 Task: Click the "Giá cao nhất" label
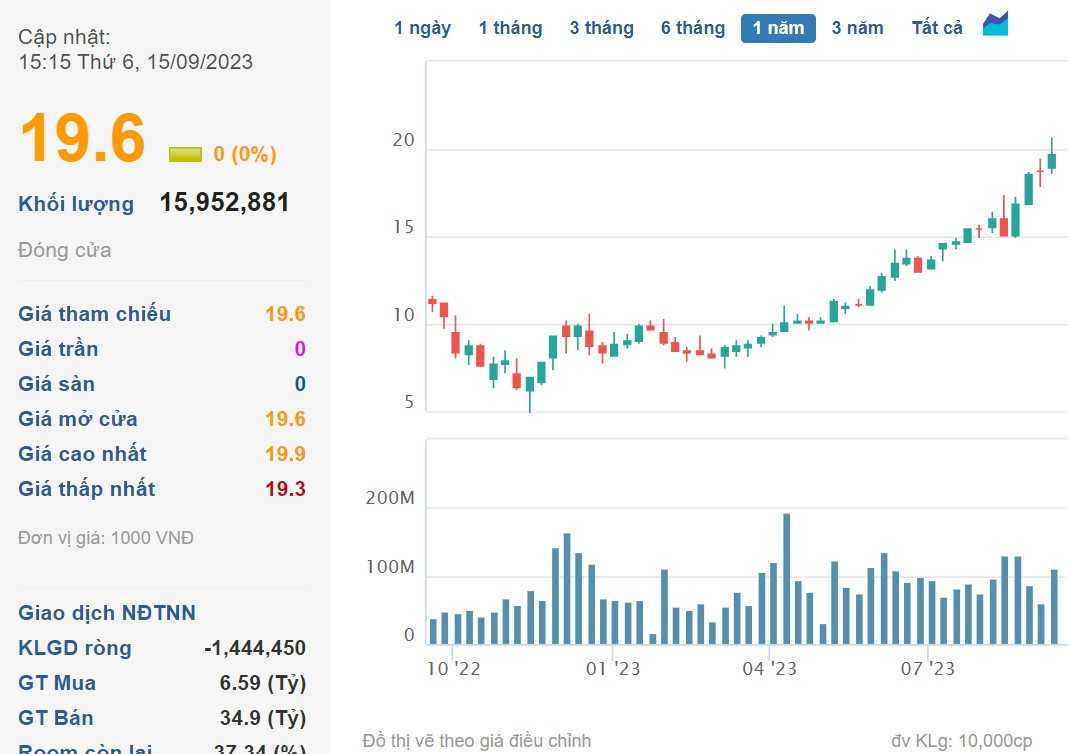[84, 454]
